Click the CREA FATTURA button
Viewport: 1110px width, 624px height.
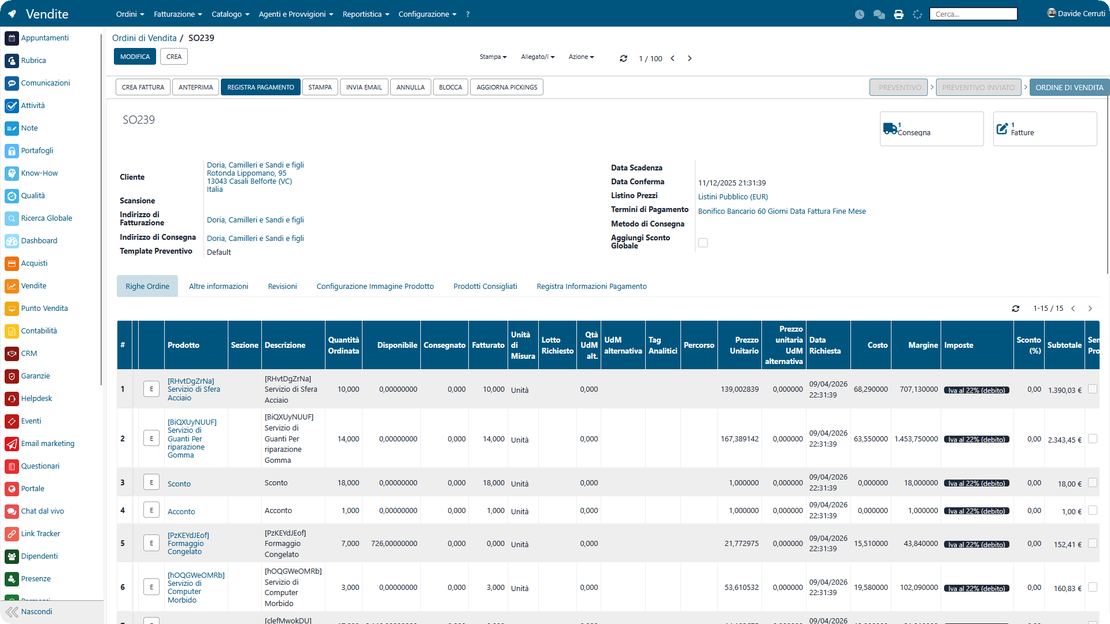tap(143, 87)
